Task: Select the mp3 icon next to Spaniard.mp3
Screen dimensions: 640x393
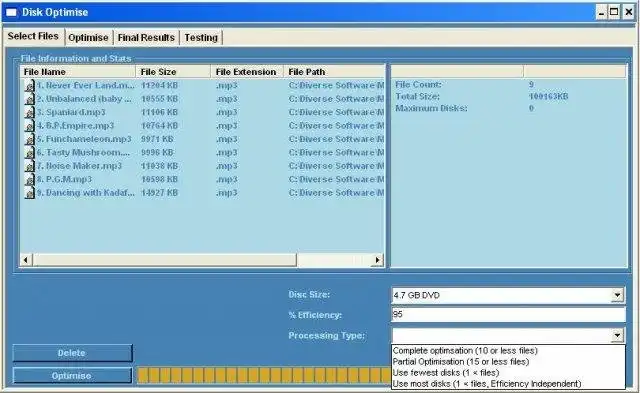Action: 29,113
